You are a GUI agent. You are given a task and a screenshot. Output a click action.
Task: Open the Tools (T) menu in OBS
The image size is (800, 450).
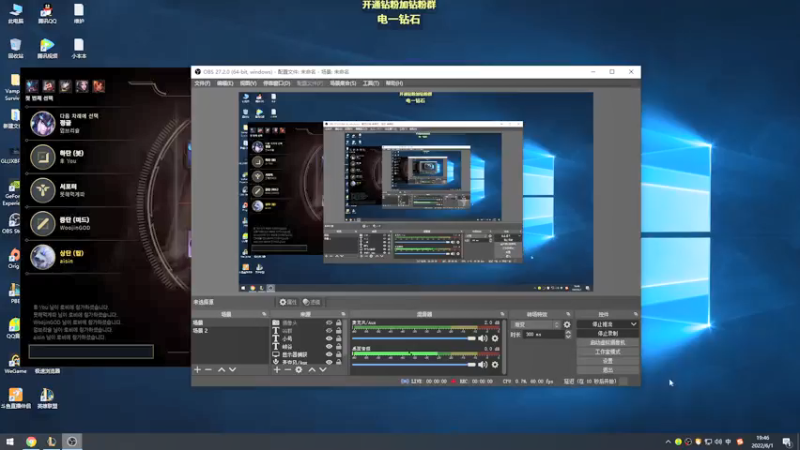tap(371, 83)
